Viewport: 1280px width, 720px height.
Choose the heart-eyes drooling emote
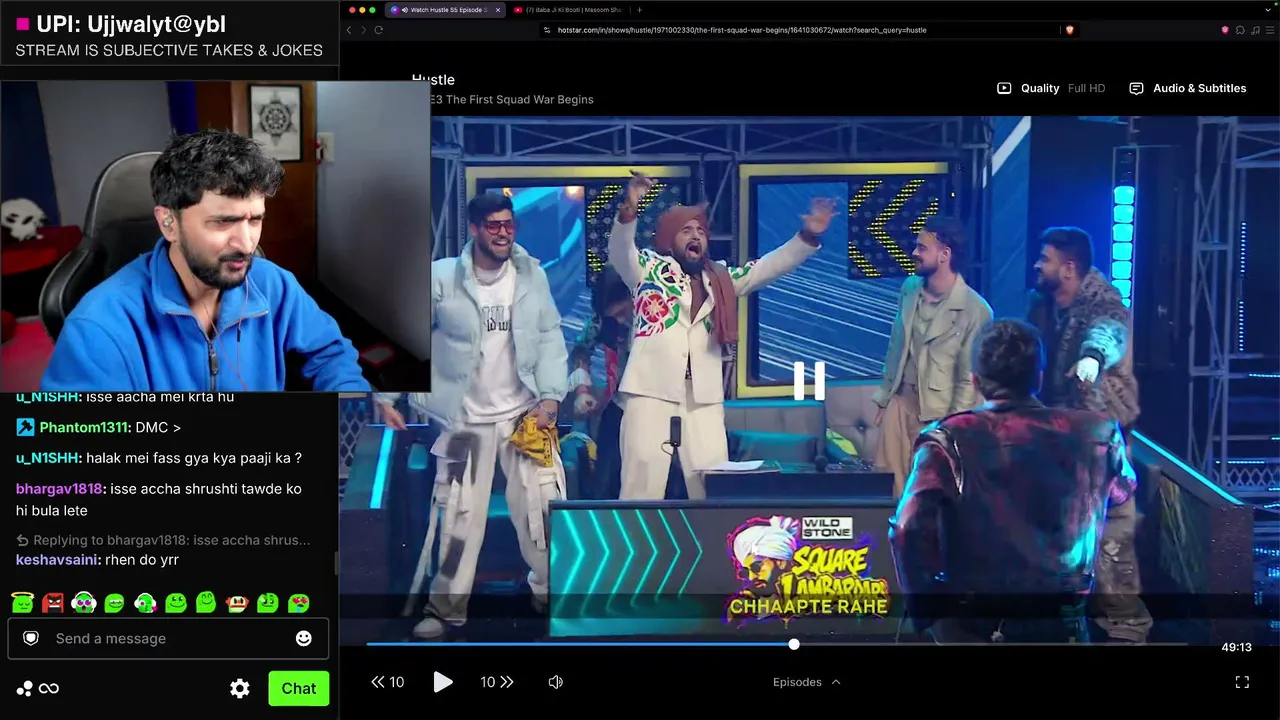point(298,602)
